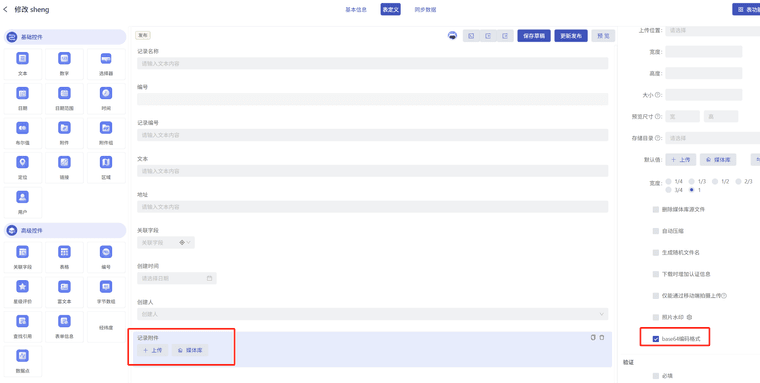Select the 富文本 rich text control
Viewport: 760px width, 383px height.
(x=64, y=292)
